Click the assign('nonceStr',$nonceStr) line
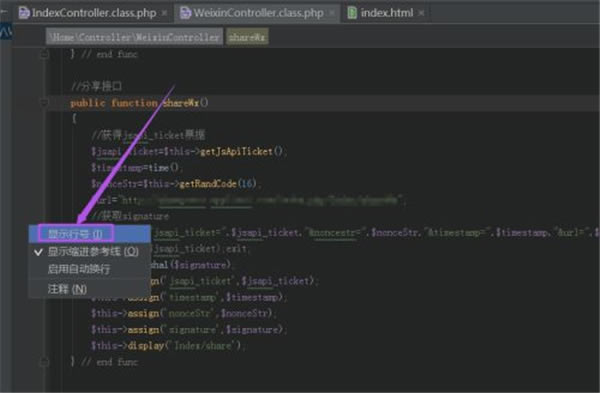 click(x=183, y=313)
